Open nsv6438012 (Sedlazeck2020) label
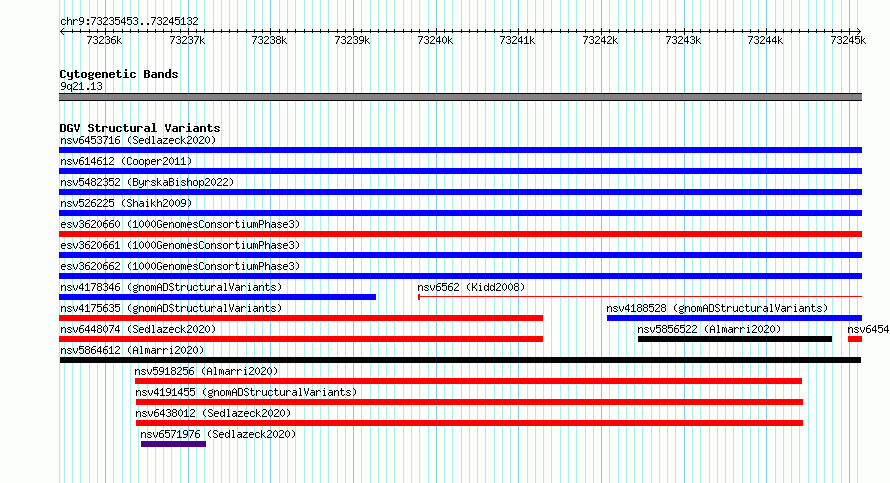 pos(213,413)
